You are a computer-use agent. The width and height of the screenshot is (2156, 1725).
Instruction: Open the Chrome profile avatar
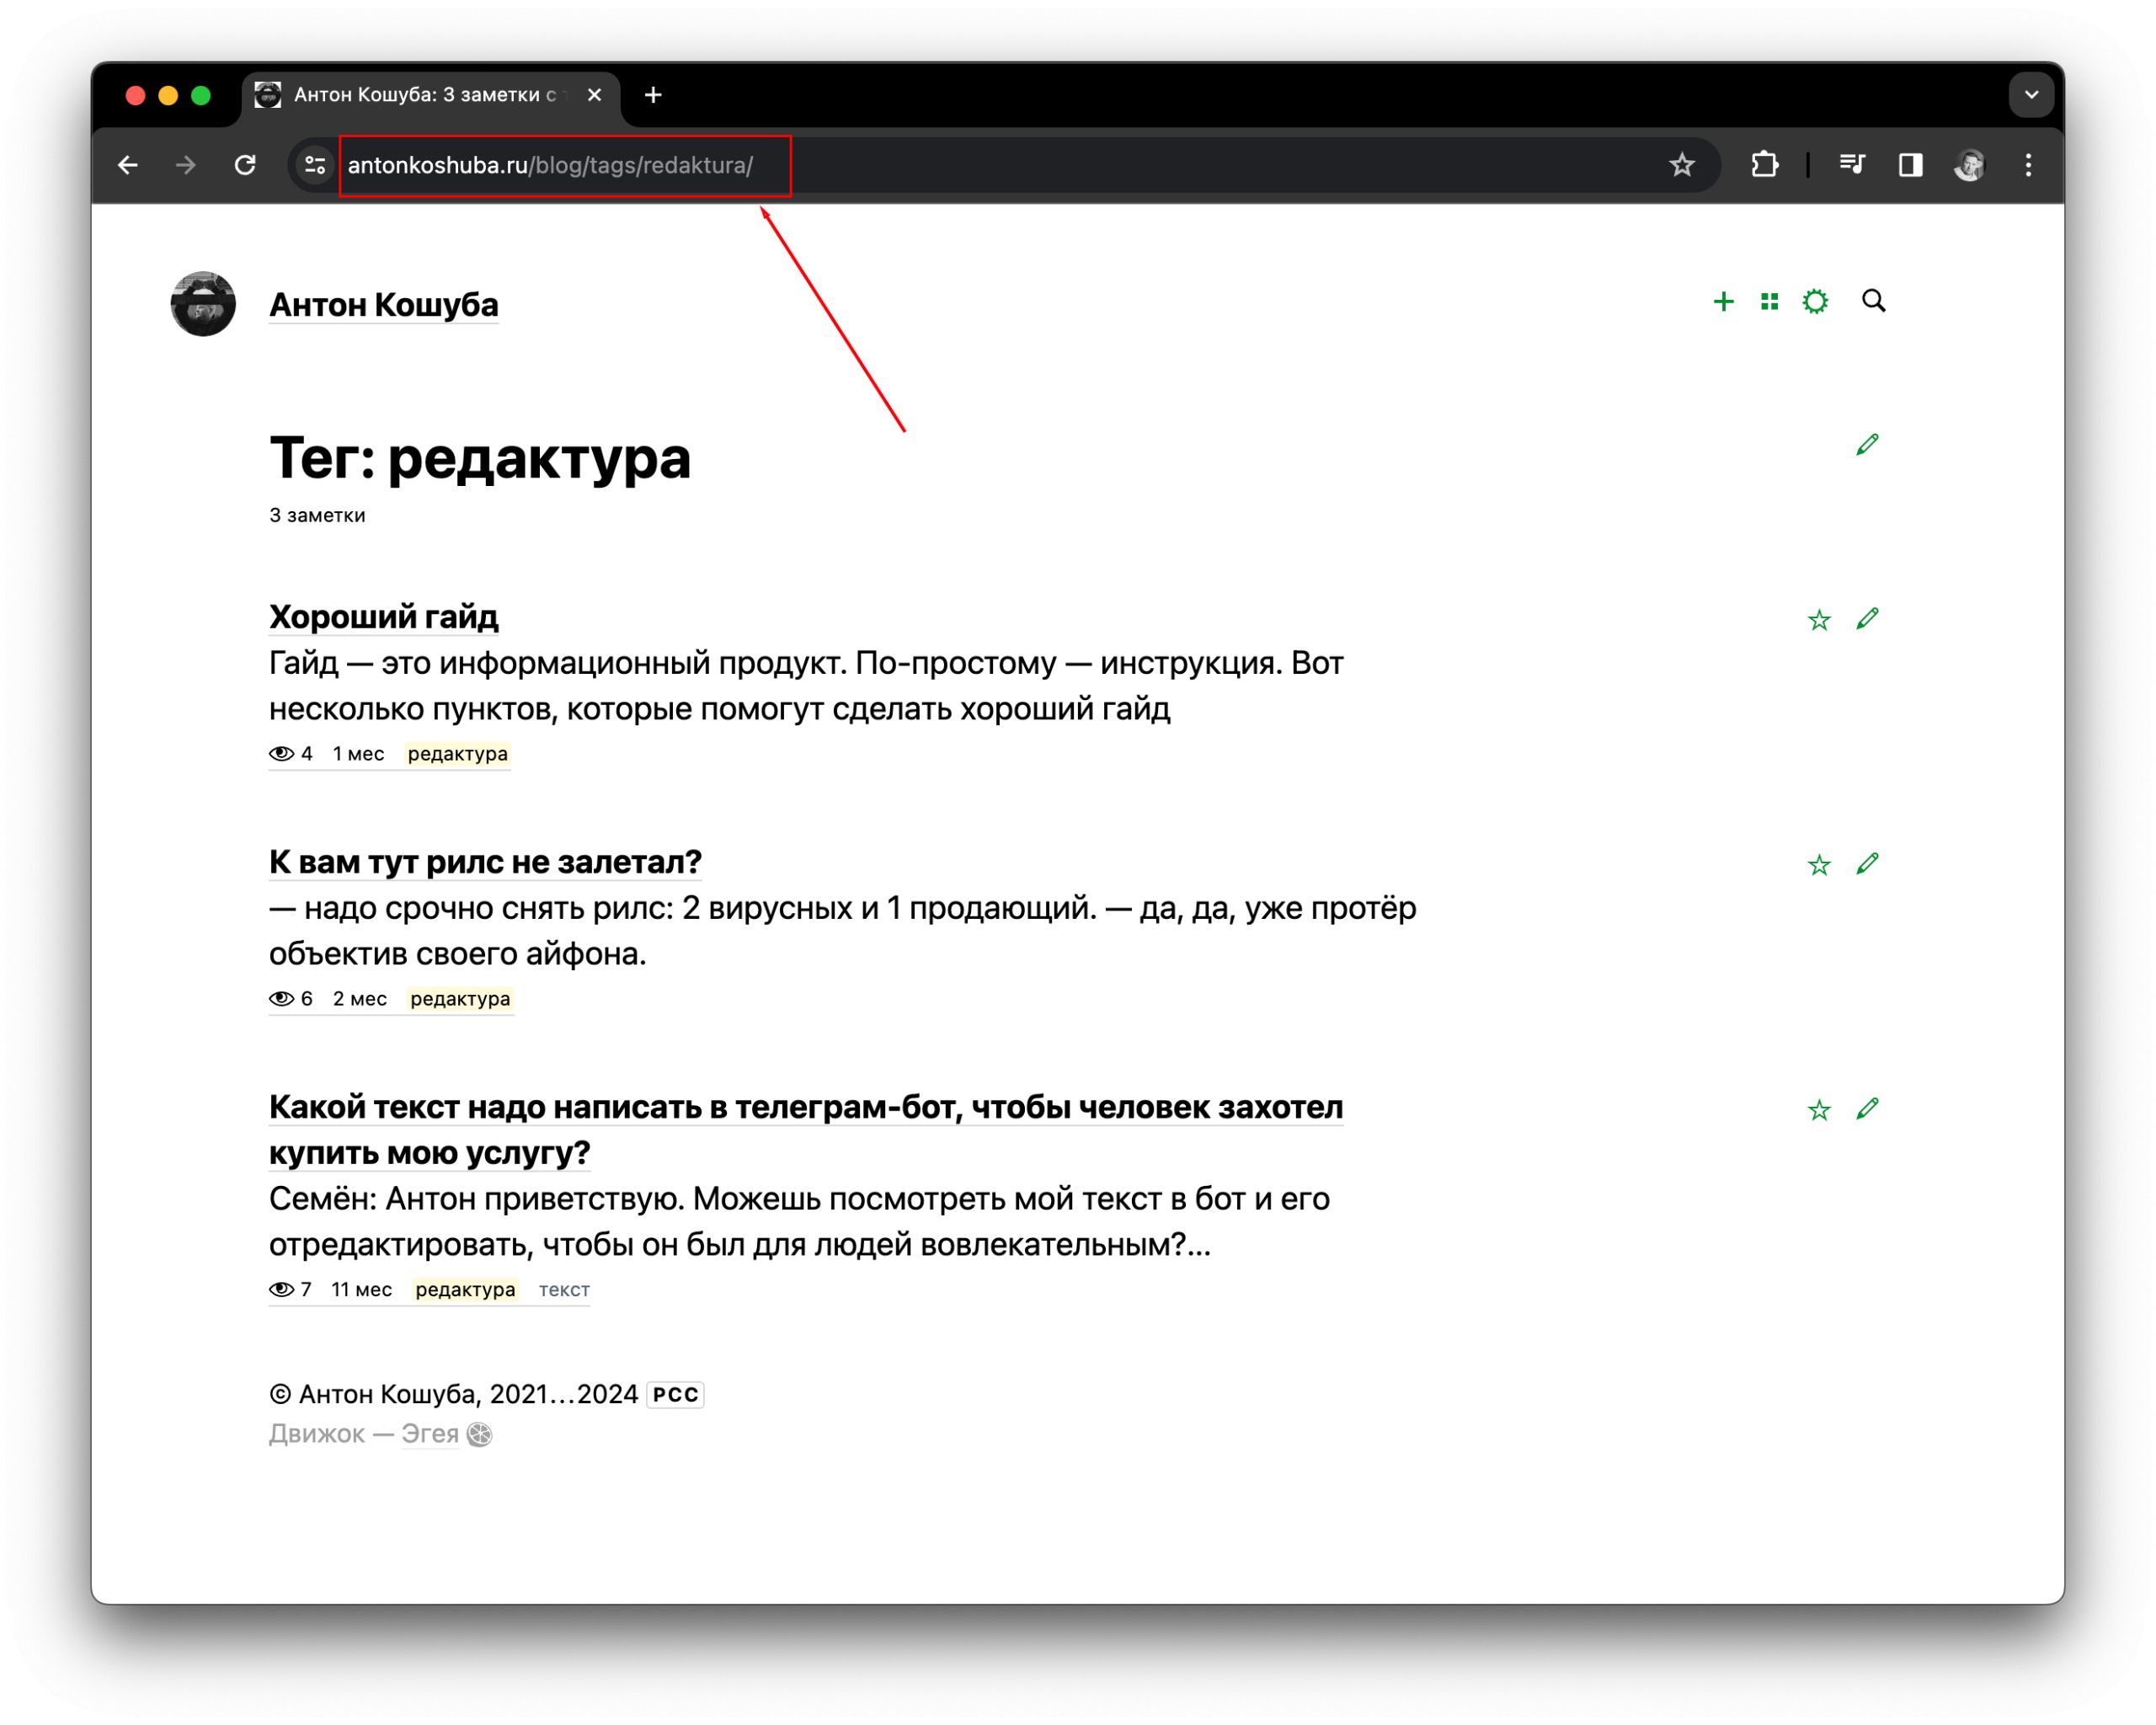click(x=1969, y=165)
